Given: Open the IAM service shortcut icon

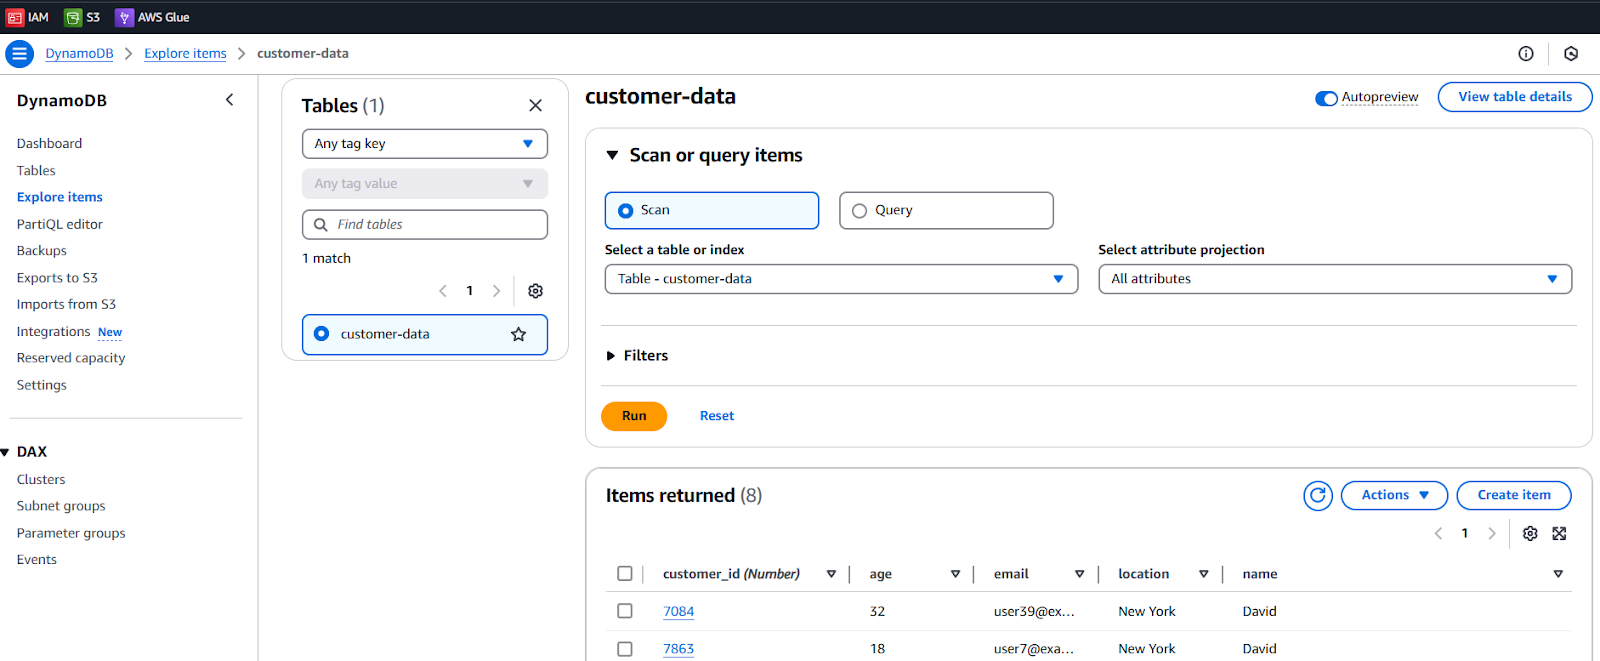Looking at the screenshot, I should pyautogui.click(x=15, y=17).
